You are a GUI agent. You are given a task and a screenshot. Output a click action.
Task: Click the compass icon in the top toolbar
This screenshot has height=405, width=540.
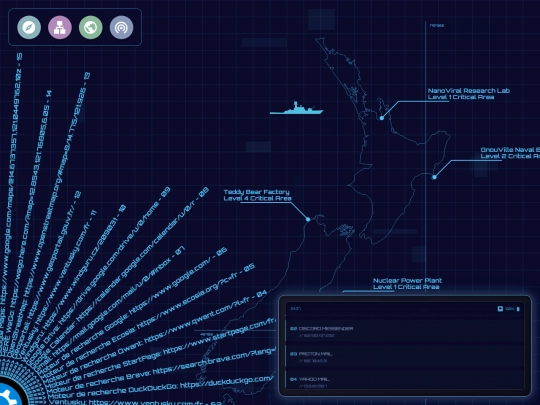[x=29, y=27]
